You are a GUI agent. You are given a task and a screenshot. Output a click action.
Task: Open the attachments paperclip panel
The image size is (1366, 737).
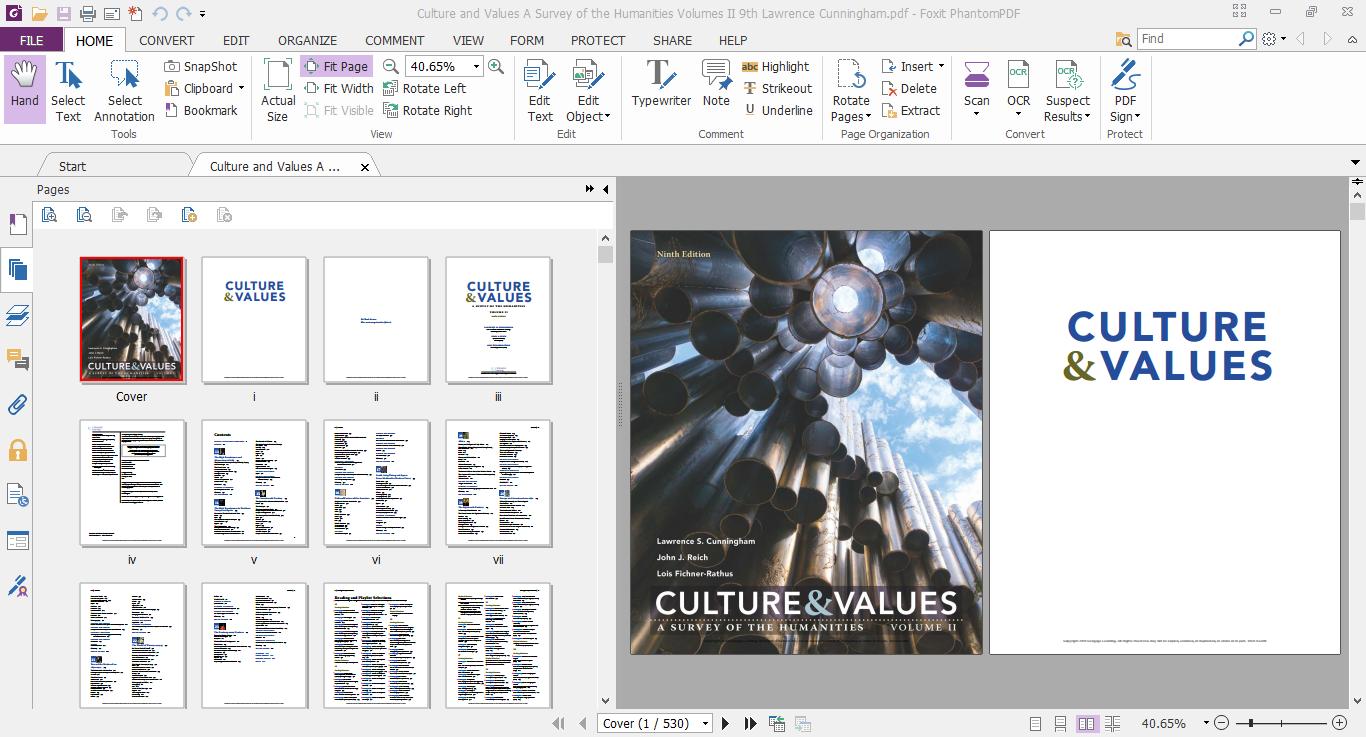coord(17,405)
